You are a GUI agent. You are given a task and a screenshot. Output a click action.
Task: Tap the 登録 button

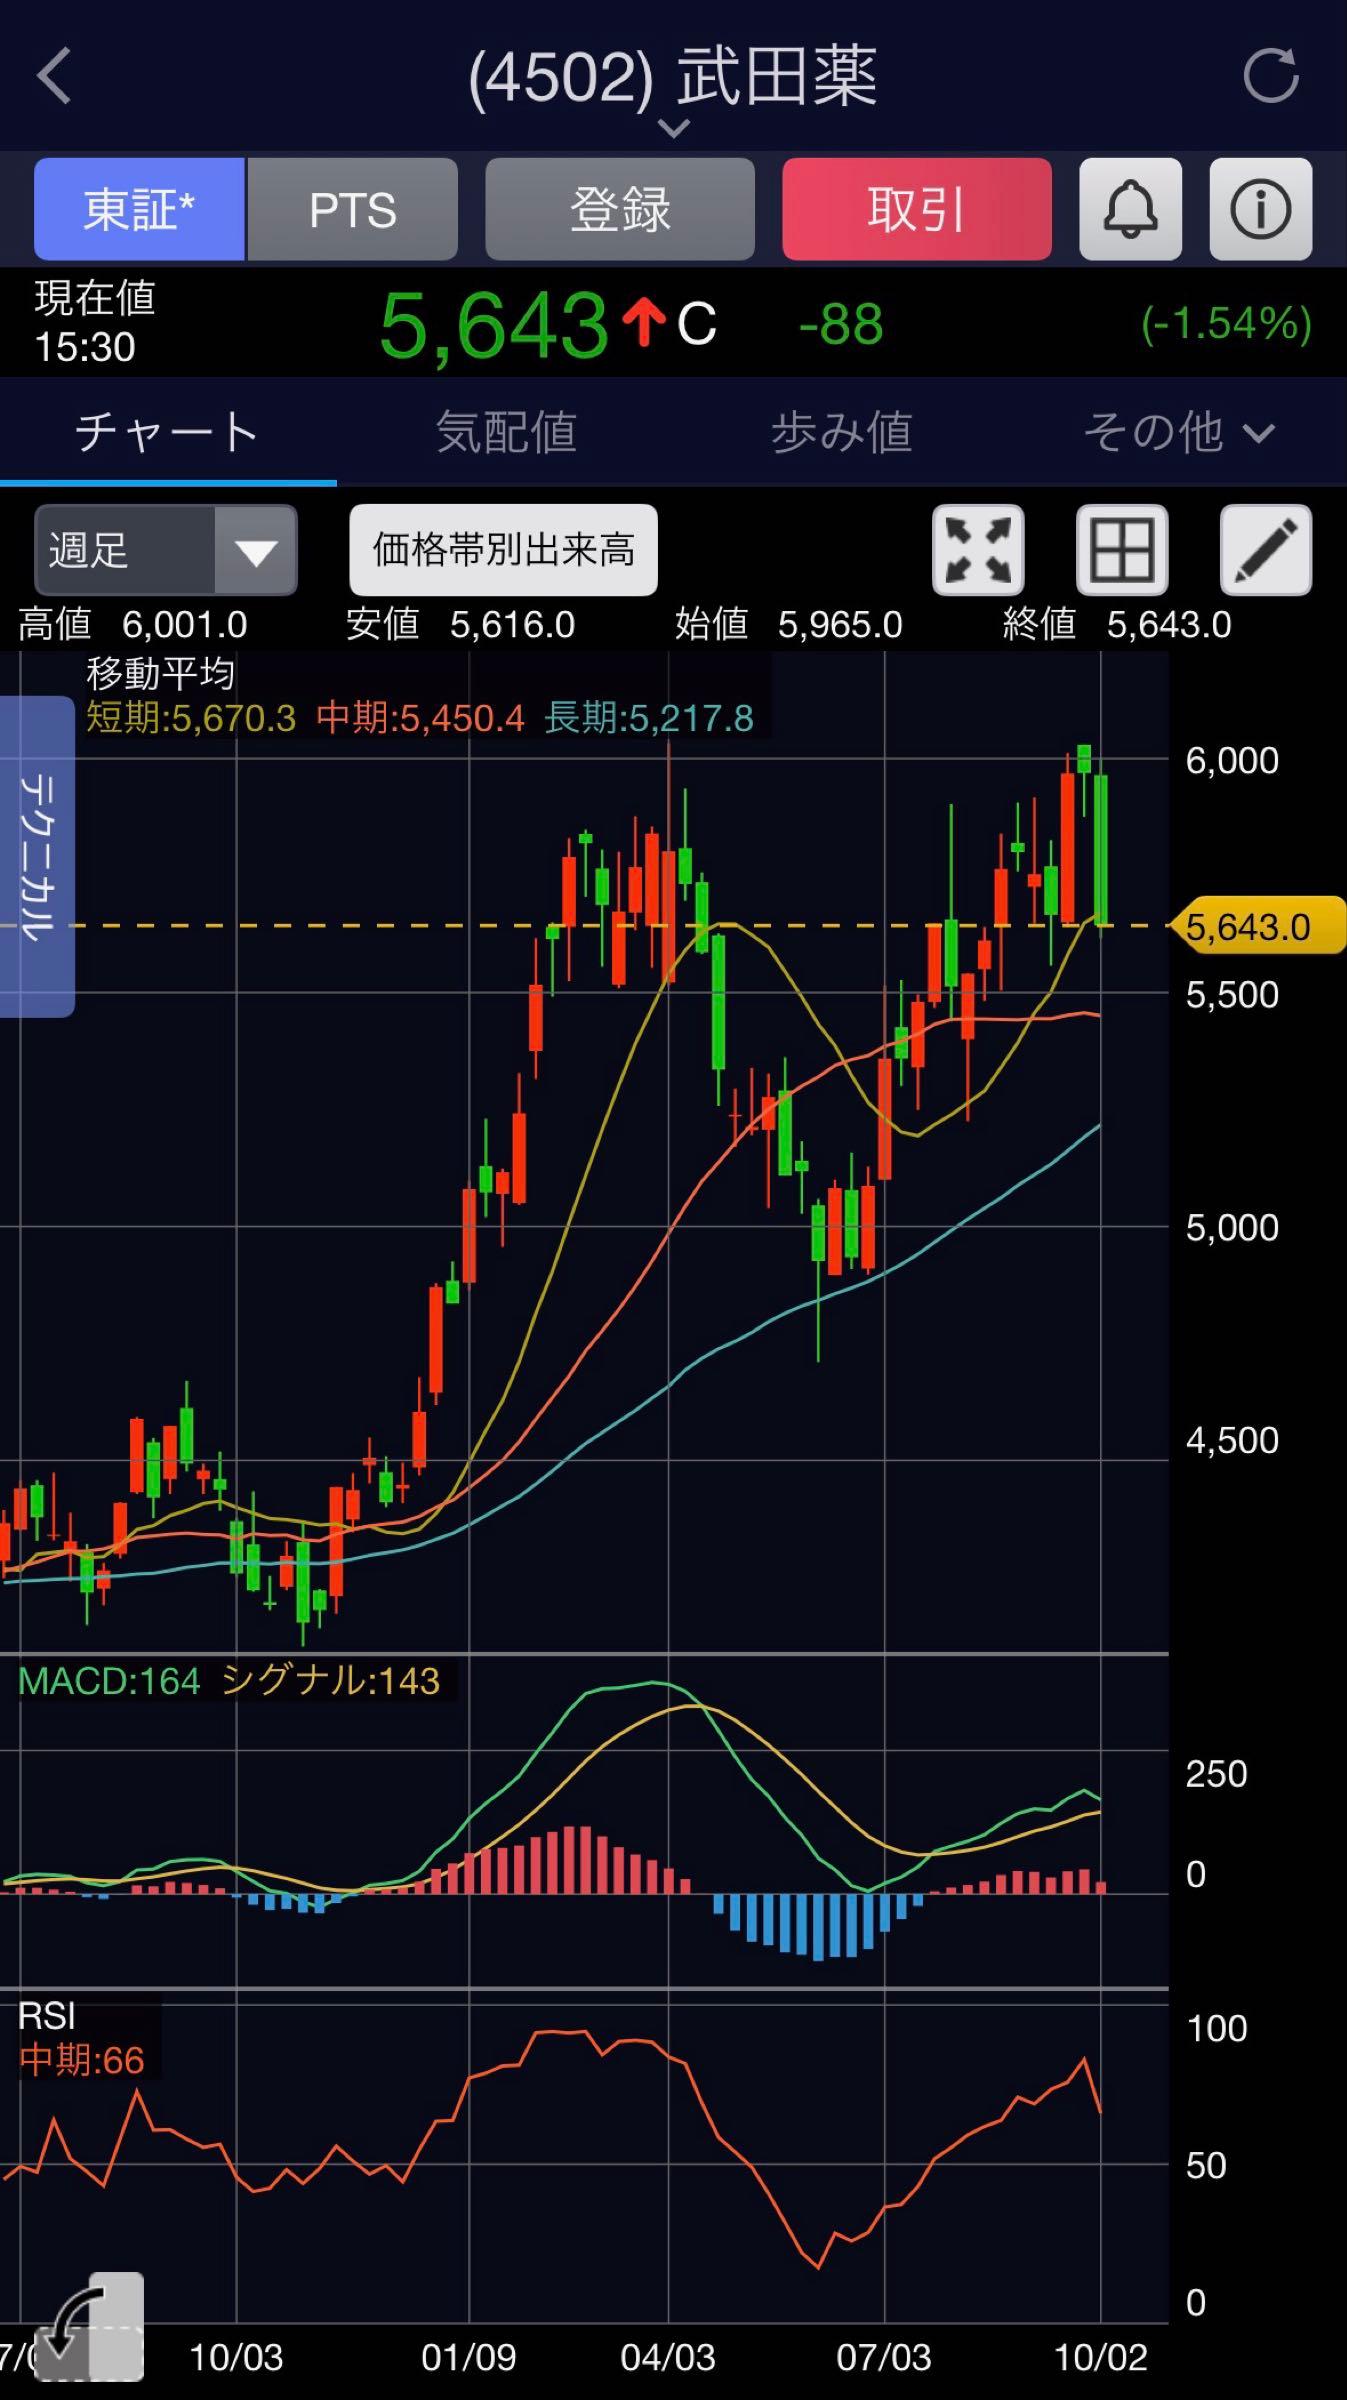point(620,209)
